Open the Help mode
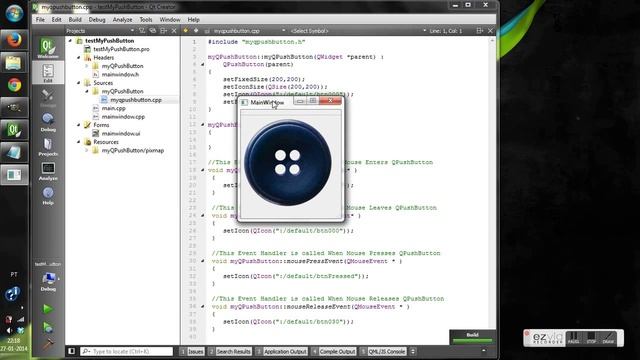The image size is (640, 360). pyautogui.click(x=48, y=196)
